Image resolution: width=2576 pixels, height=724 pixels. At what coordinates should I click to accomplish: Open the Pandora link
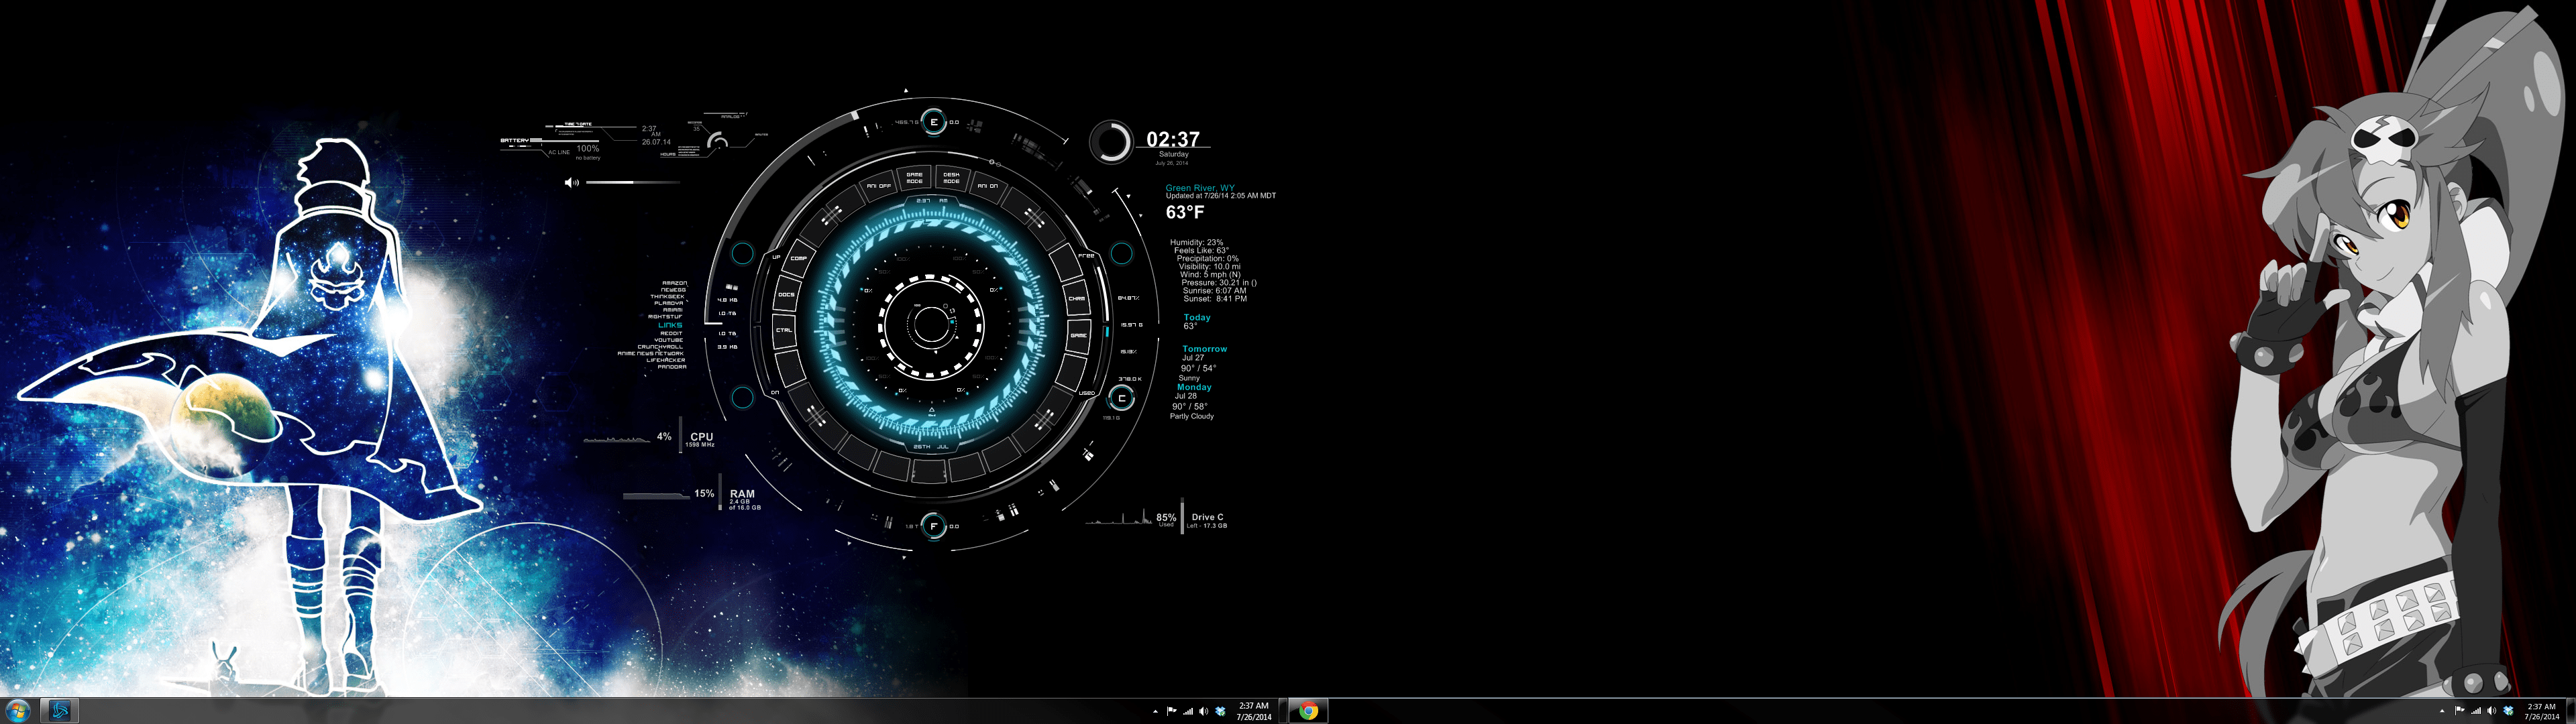pos(671,367)
